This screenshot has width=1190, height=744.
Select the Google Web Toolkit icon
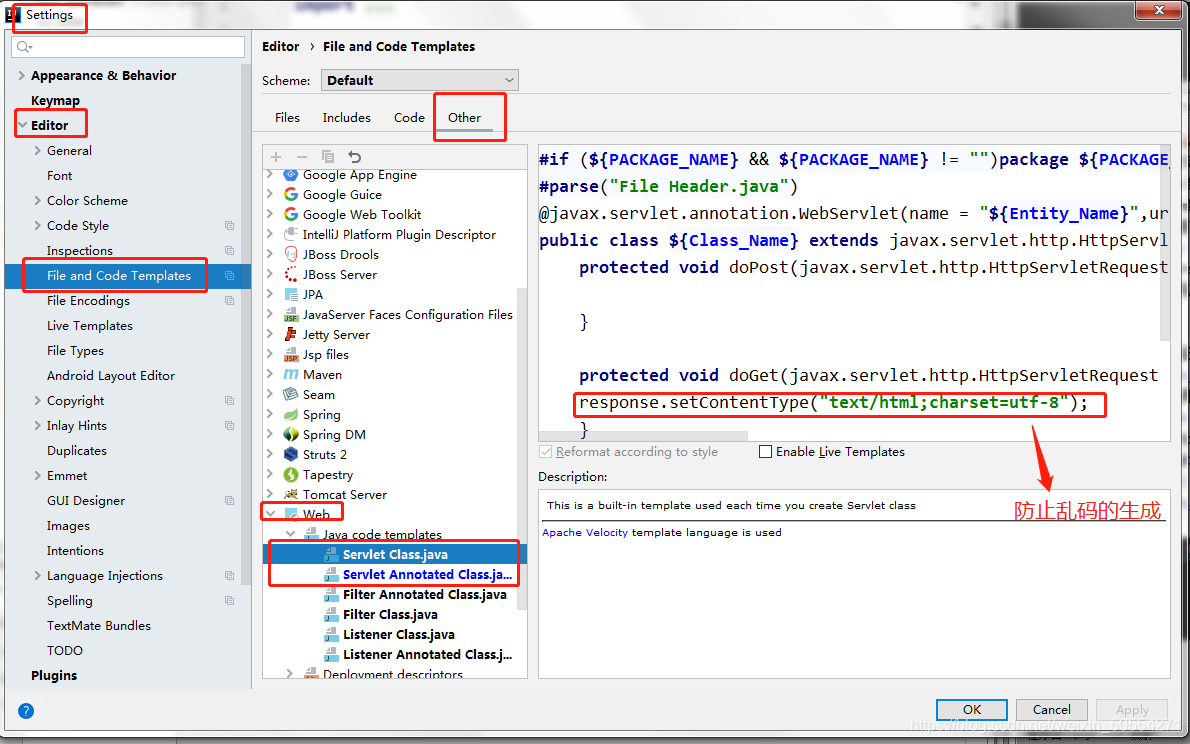(291, 214)
